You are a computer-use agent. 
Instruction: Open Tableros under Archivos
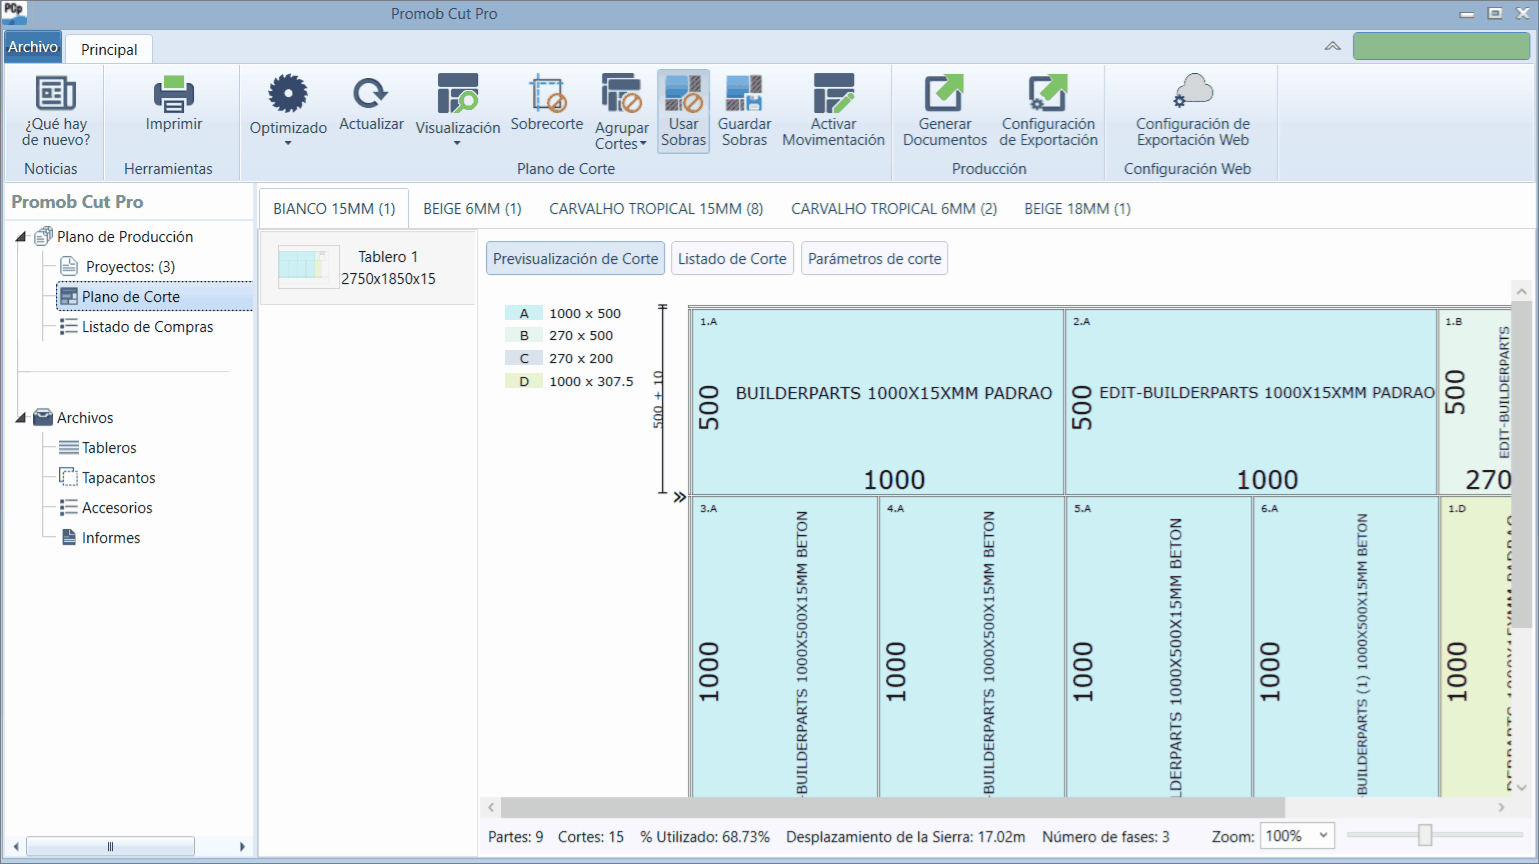coord(109,448)
